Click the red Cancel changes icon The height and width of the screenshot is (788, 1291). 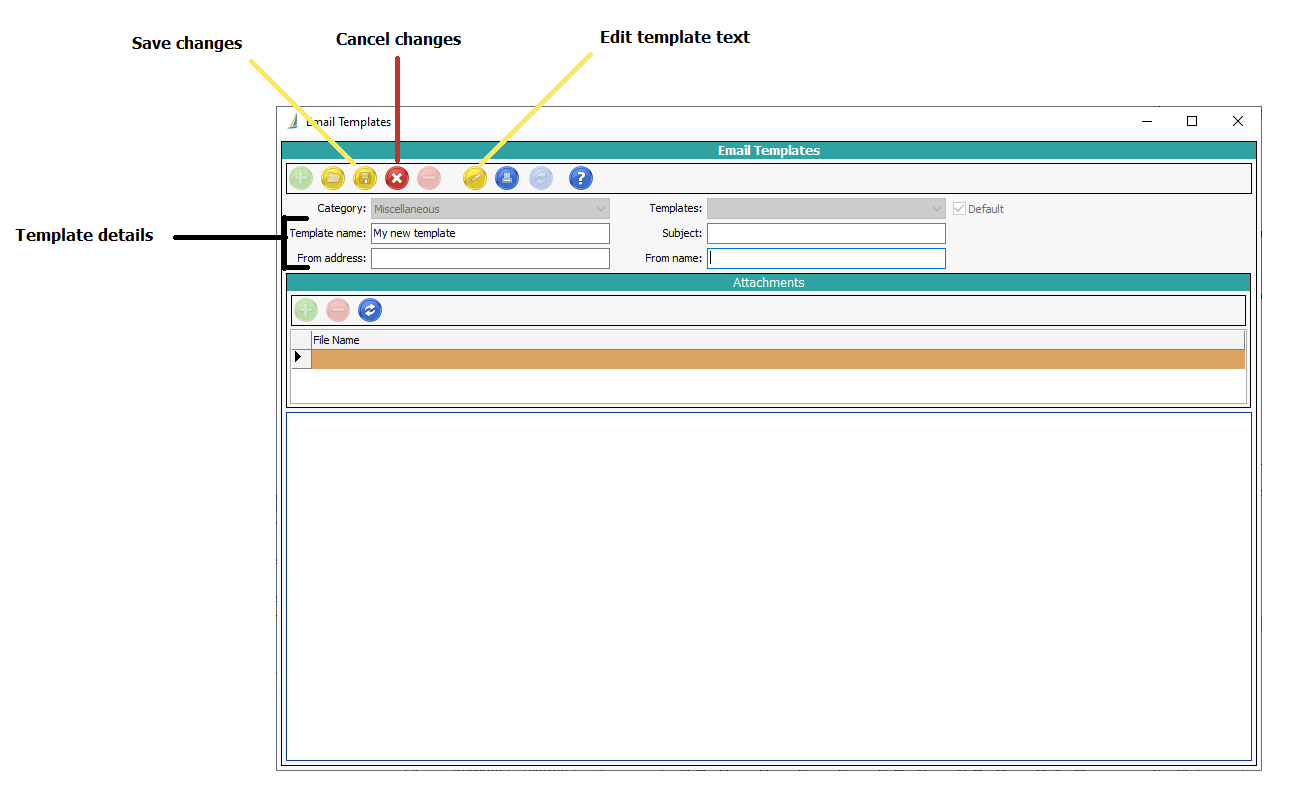click(x=397, y=178)
